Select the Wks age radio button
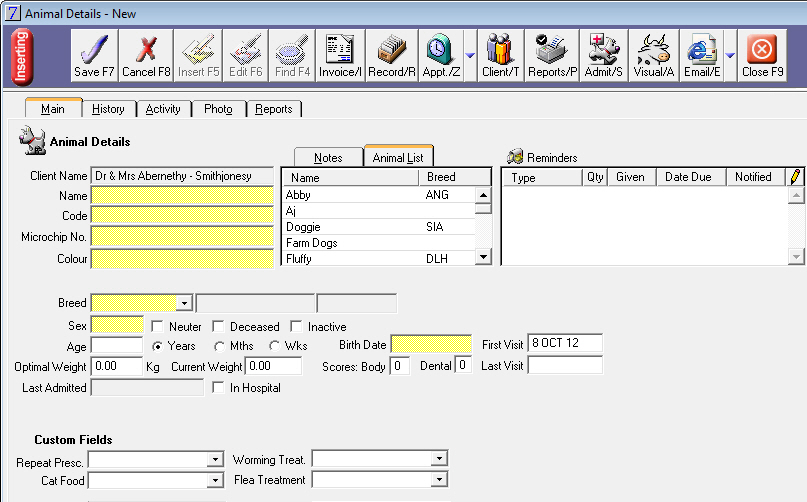 tap(274, 346)
